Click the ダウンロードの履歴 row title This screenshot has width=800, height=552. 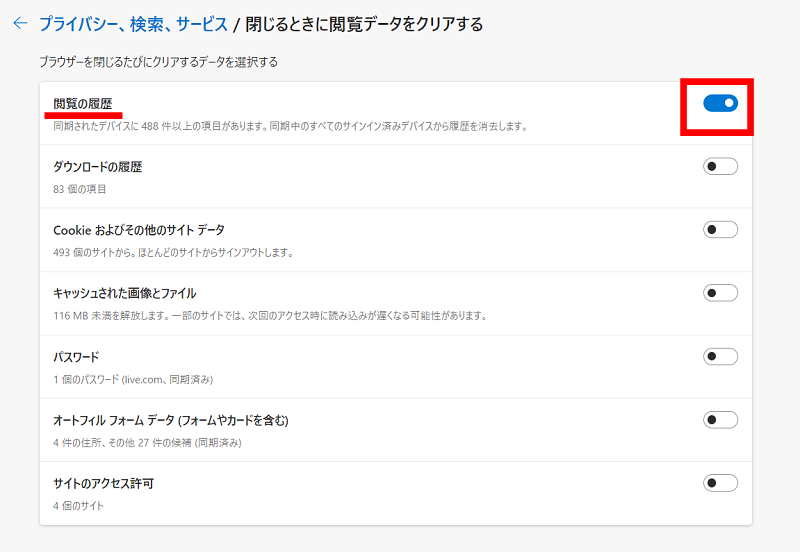pyautogui.click(x=97, y=167)
